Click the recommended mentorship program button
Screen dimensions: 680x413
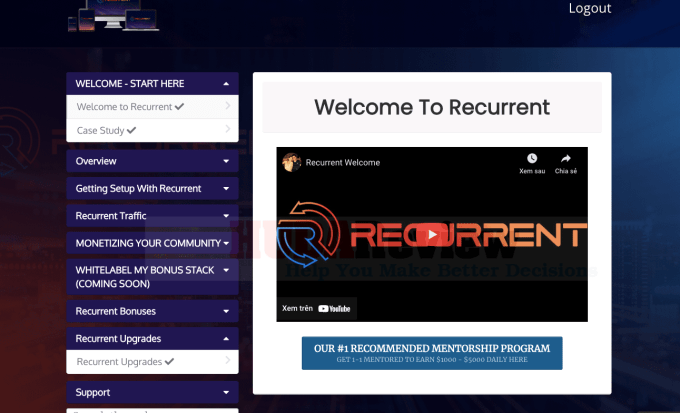coord(432,353)
